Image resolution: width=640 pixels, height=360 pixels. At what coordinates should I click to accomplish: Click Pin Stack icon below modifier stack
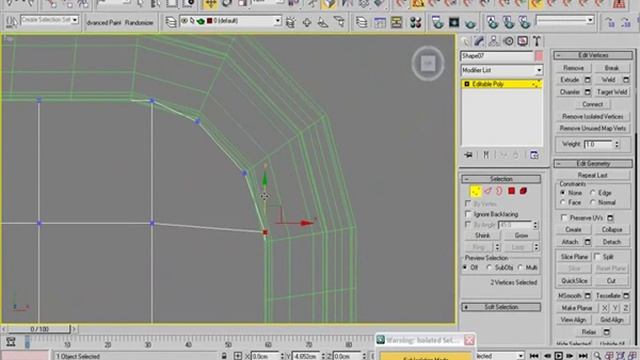point(468,155)
